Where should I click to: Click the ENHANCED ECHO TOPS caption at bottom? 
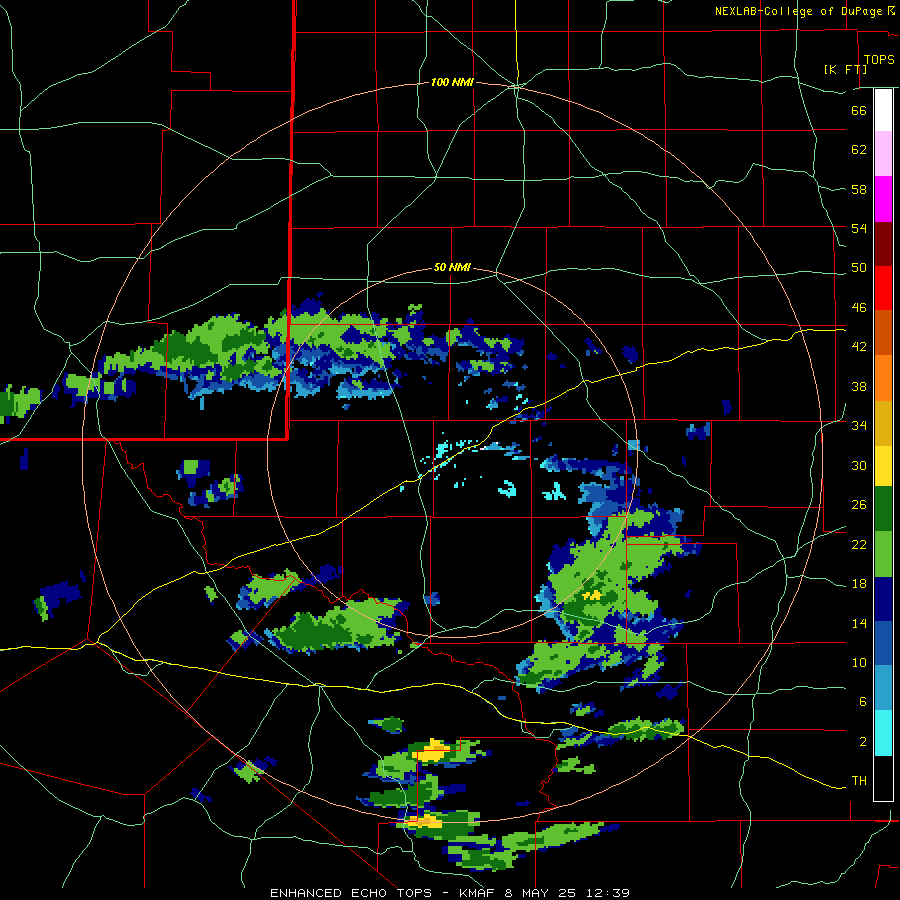[450, 893]
